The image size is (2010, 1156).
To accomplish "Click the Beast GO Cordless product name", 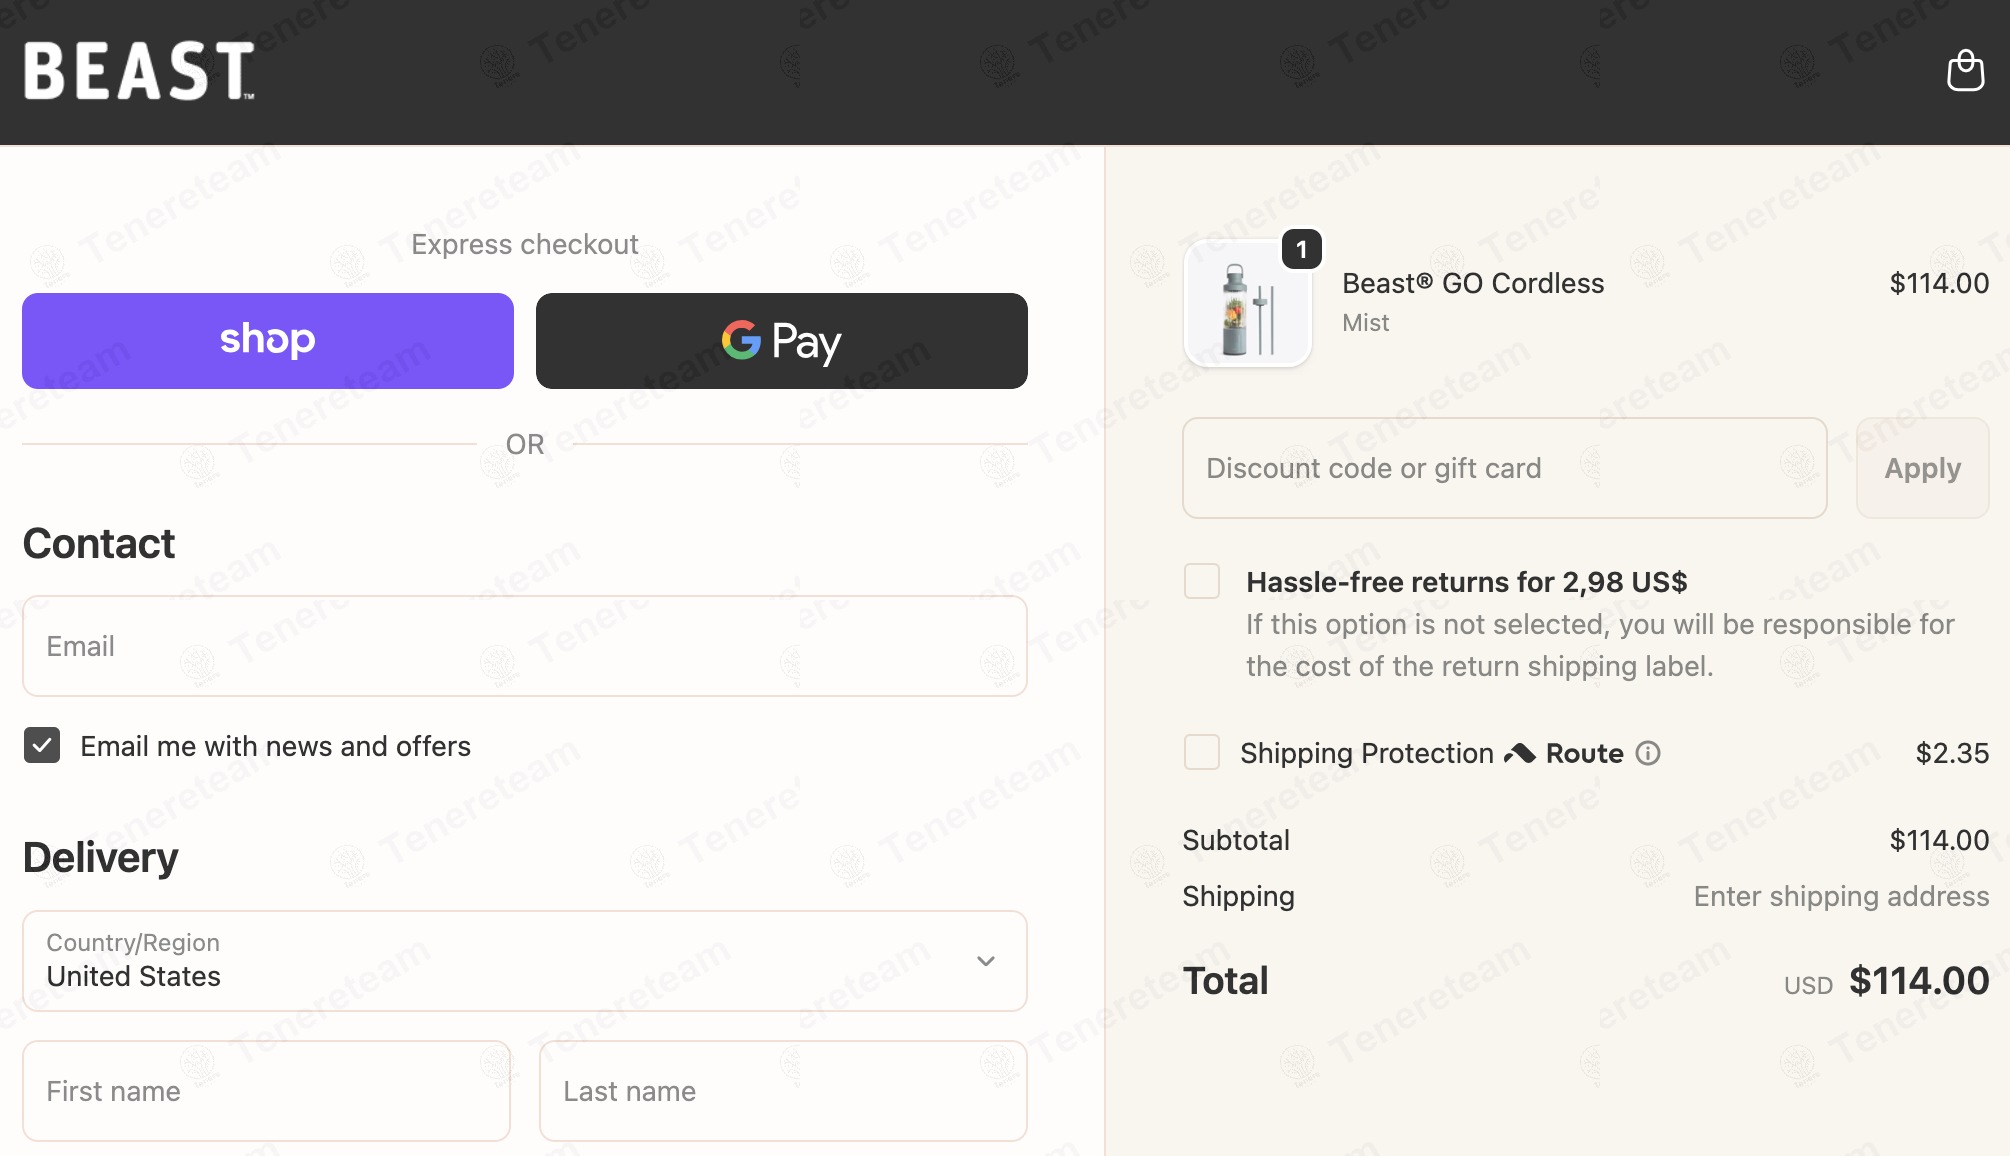I will tap(1473, 283).
